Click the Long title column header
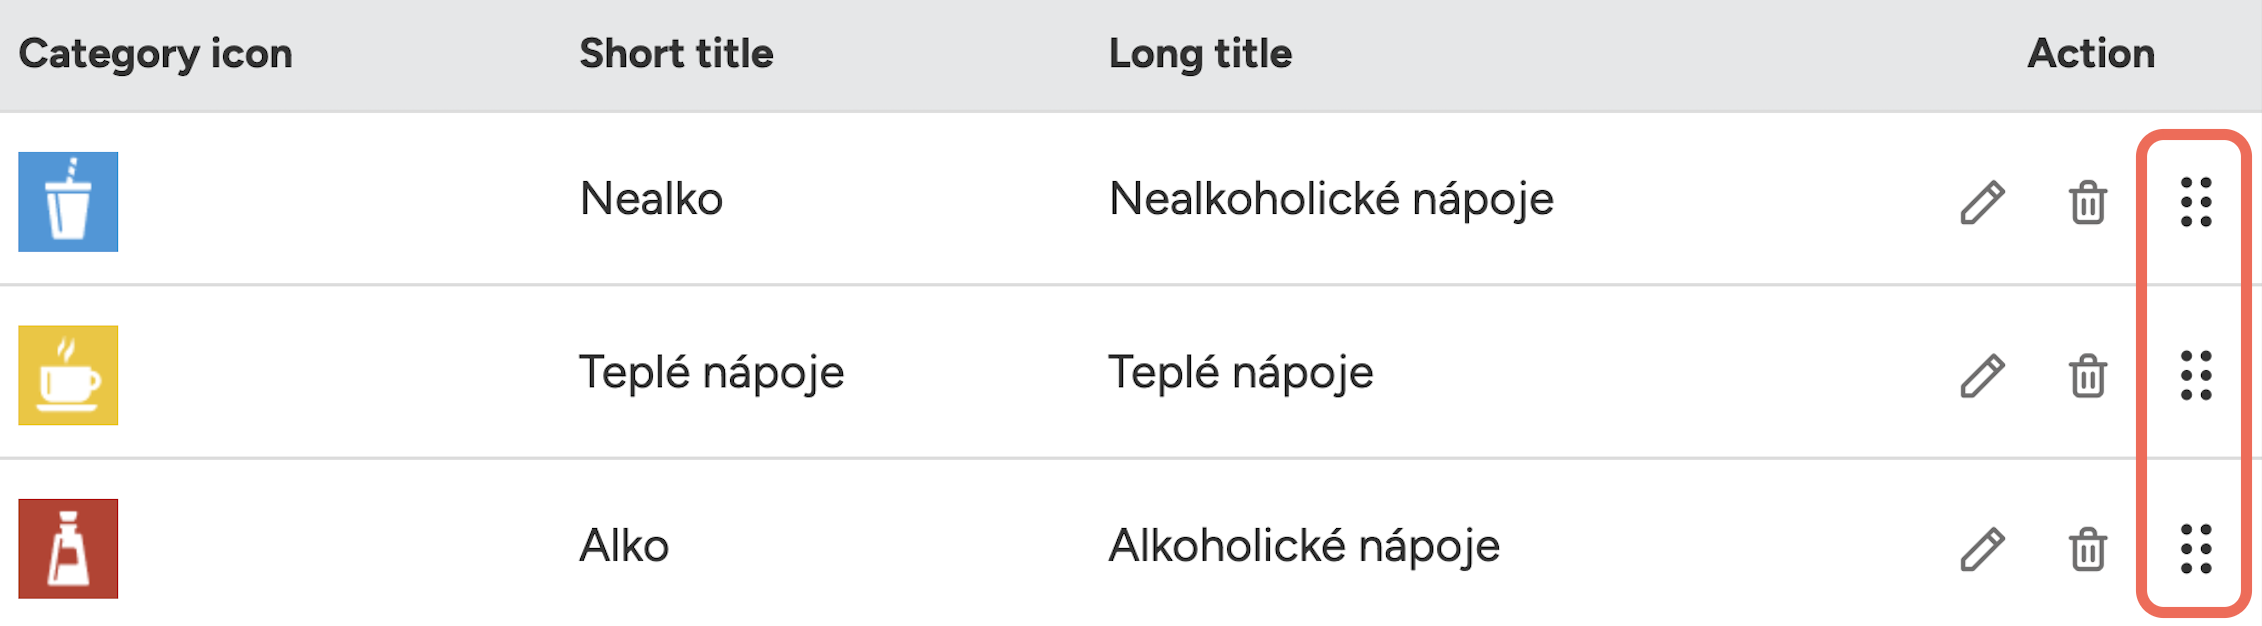 click(1200, 54)
